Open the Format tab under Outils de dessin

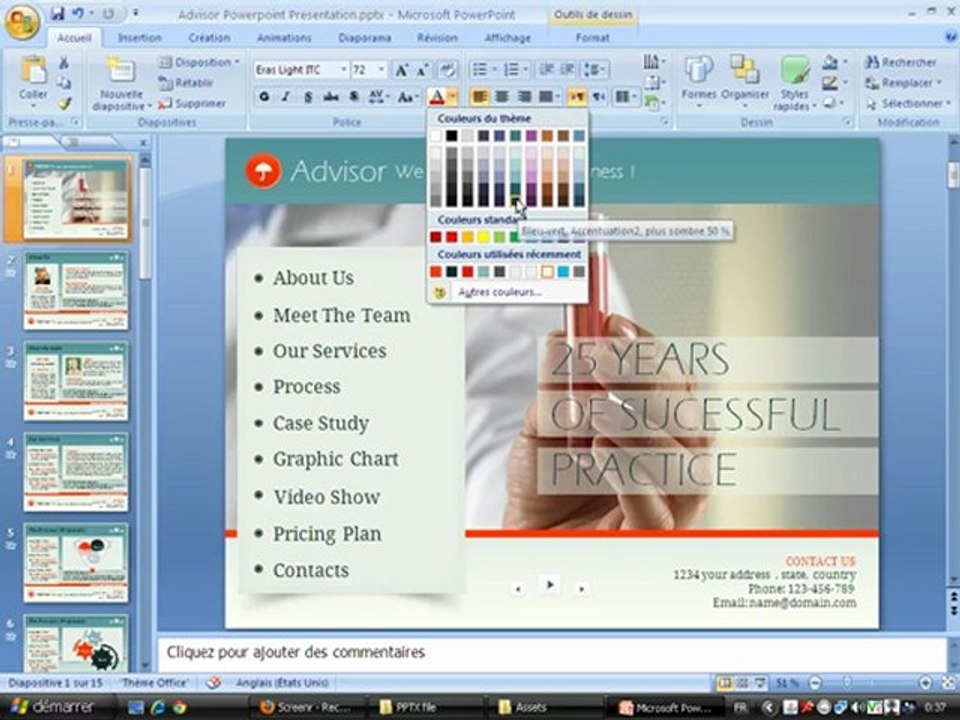[592, 37]
